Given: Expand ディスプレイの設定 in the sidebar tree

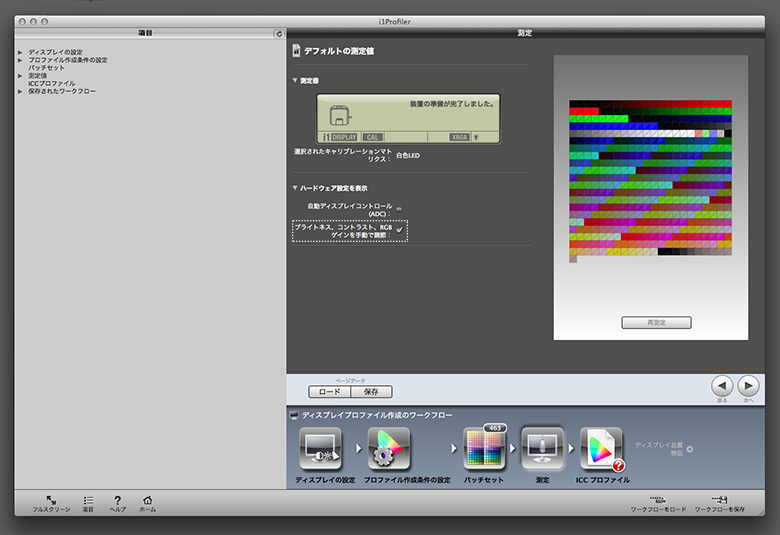Looking at the screenshot, I should click(20, 52).
